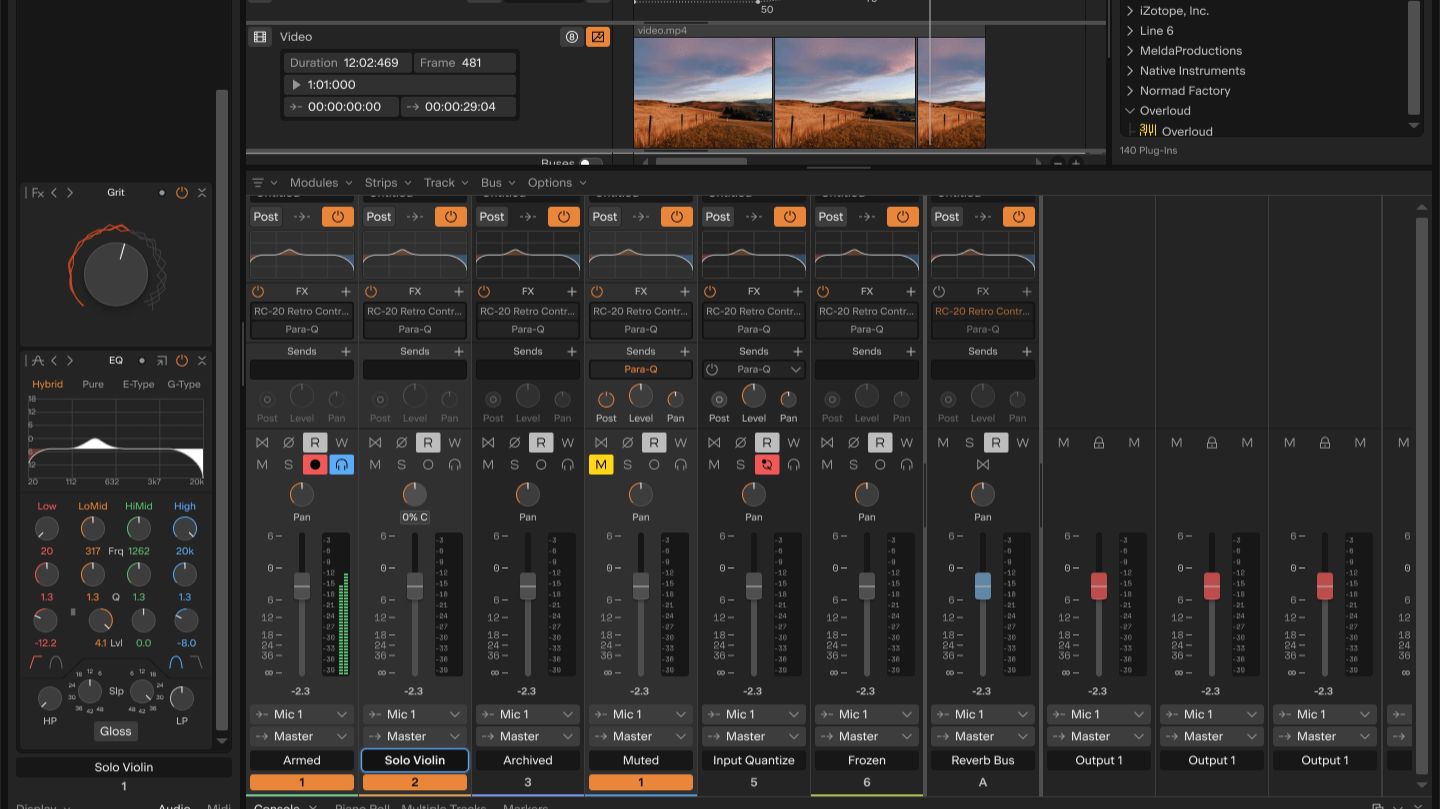Expand the iZotope, Inc. plug-in folder

click(1130, 11)
